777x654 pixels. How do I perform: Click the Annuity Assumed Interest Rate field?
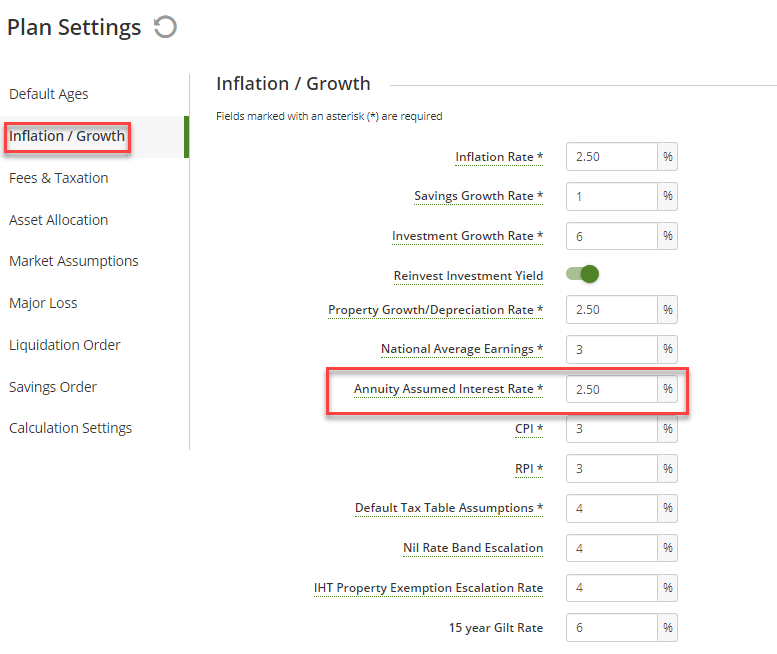point(611,389)
